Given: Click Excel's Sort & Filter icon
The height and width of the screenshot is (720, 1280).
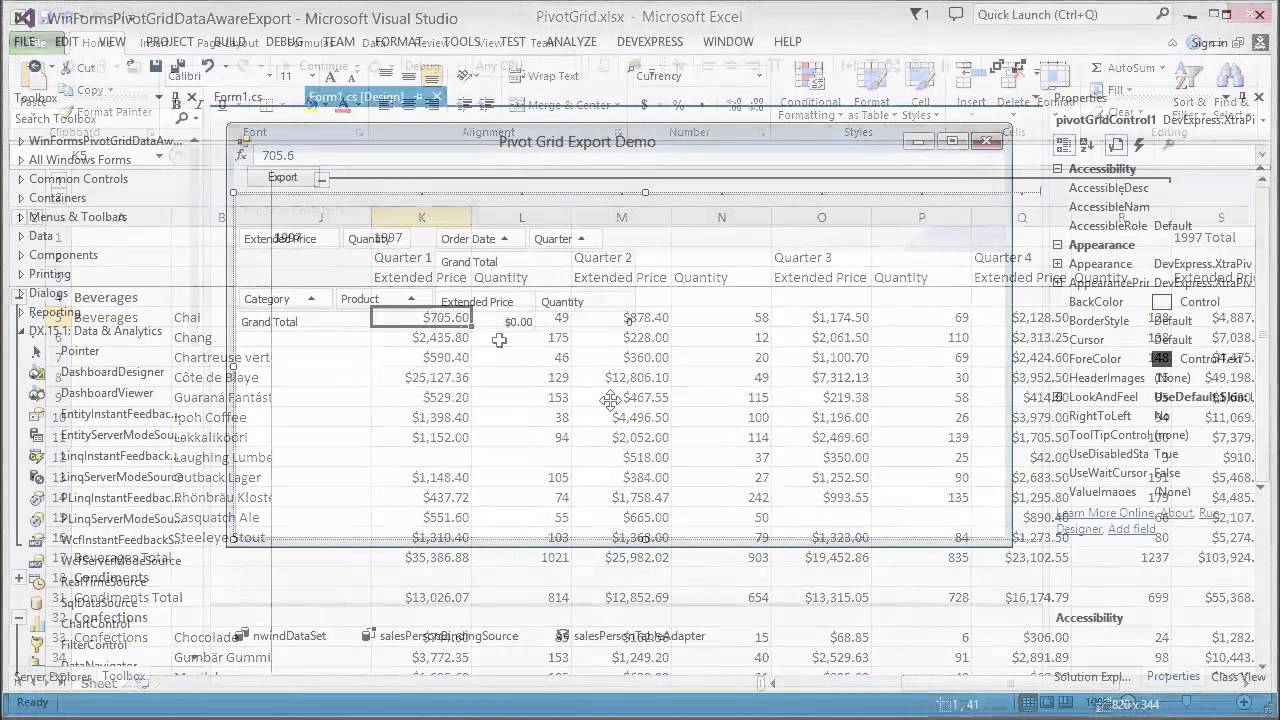Looking at the screenshot, I should pos(1188,78).
